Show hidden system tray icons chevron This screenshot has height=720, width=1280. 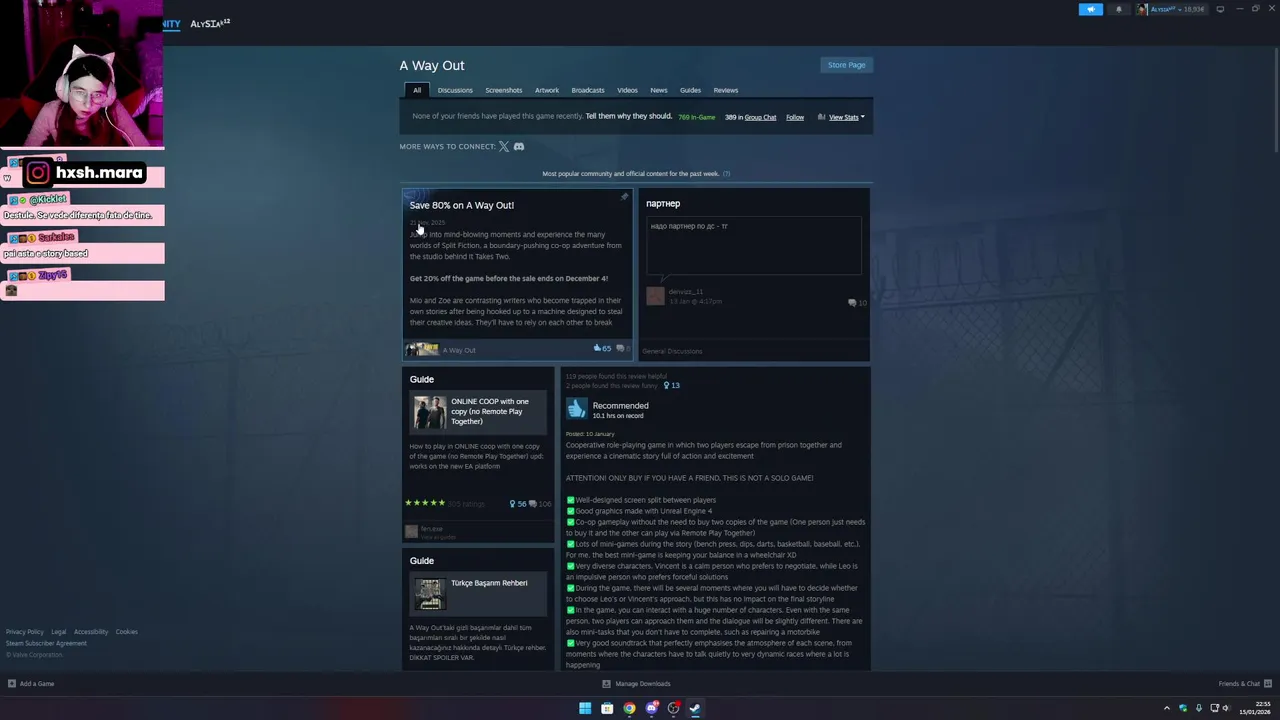(1166, 708)
